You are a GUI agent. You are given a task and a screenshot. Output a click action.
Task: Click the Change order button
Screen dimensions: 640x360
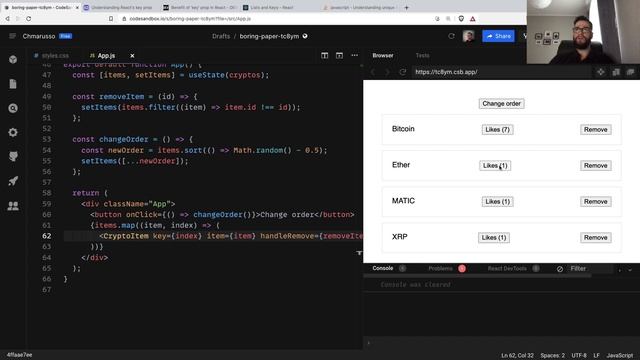coord(501,104)
